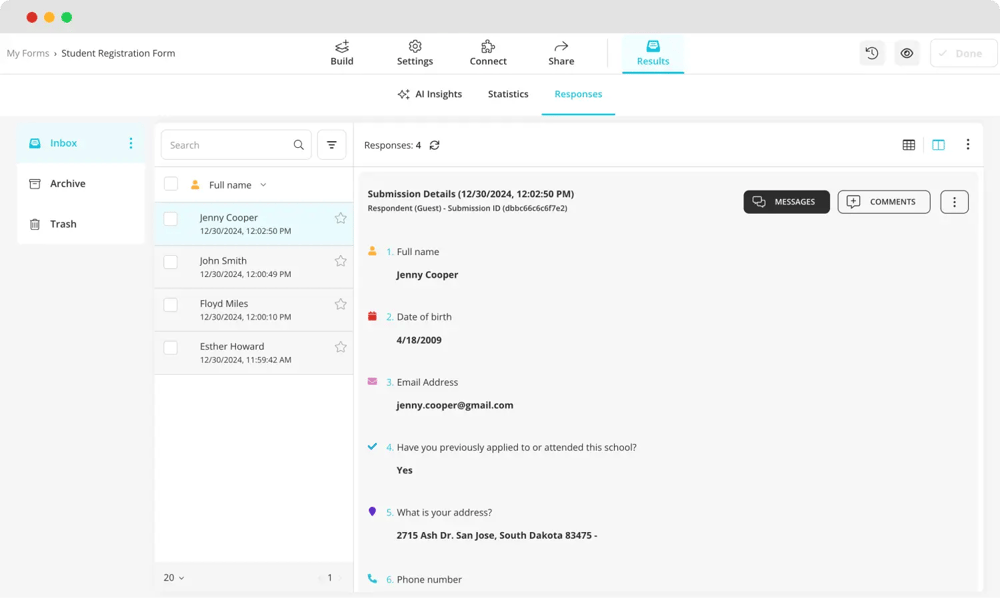Toggle the select-all checkbox in header

click(171, 184)
